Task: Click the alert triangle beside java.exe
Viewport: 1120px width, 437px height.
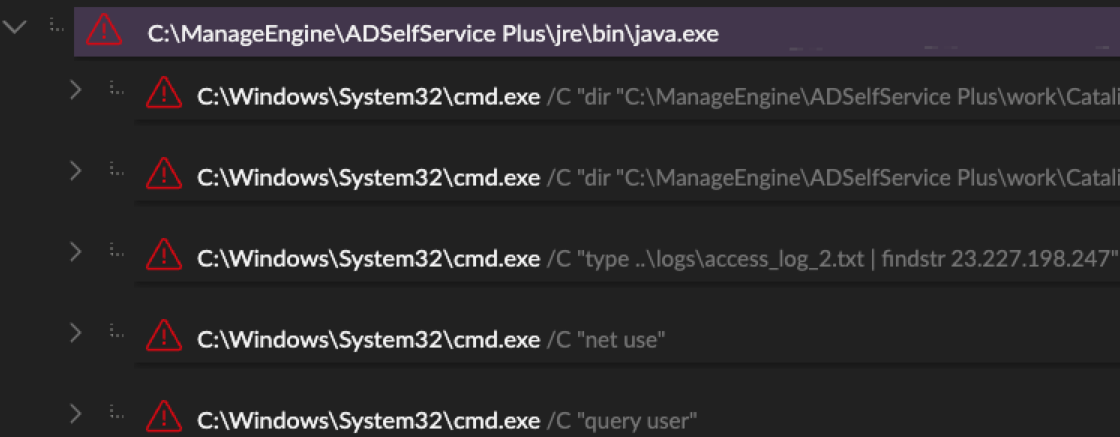Action: [x=103, y=33]
